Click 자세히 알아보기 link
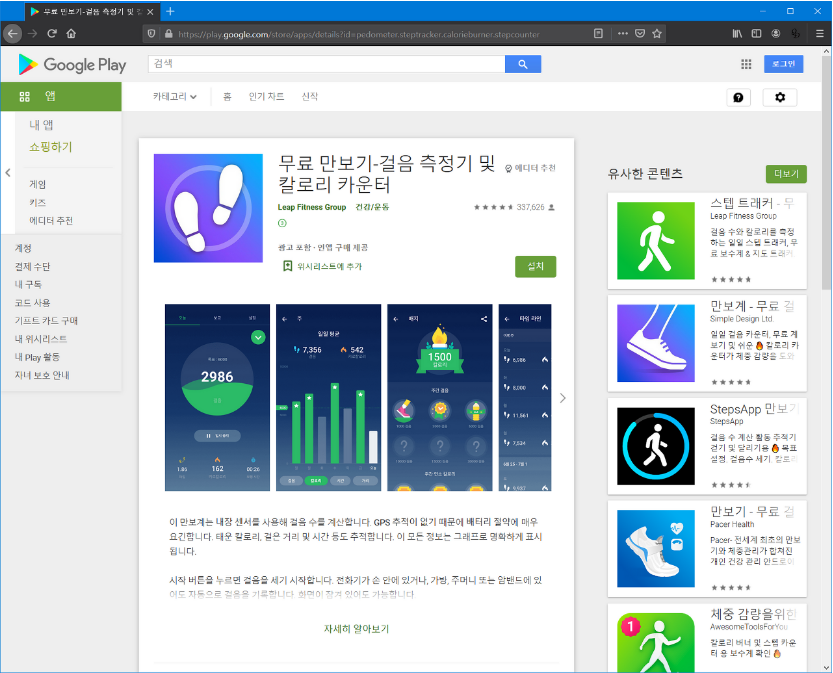833x673 pixels. [x=356, y=629]
